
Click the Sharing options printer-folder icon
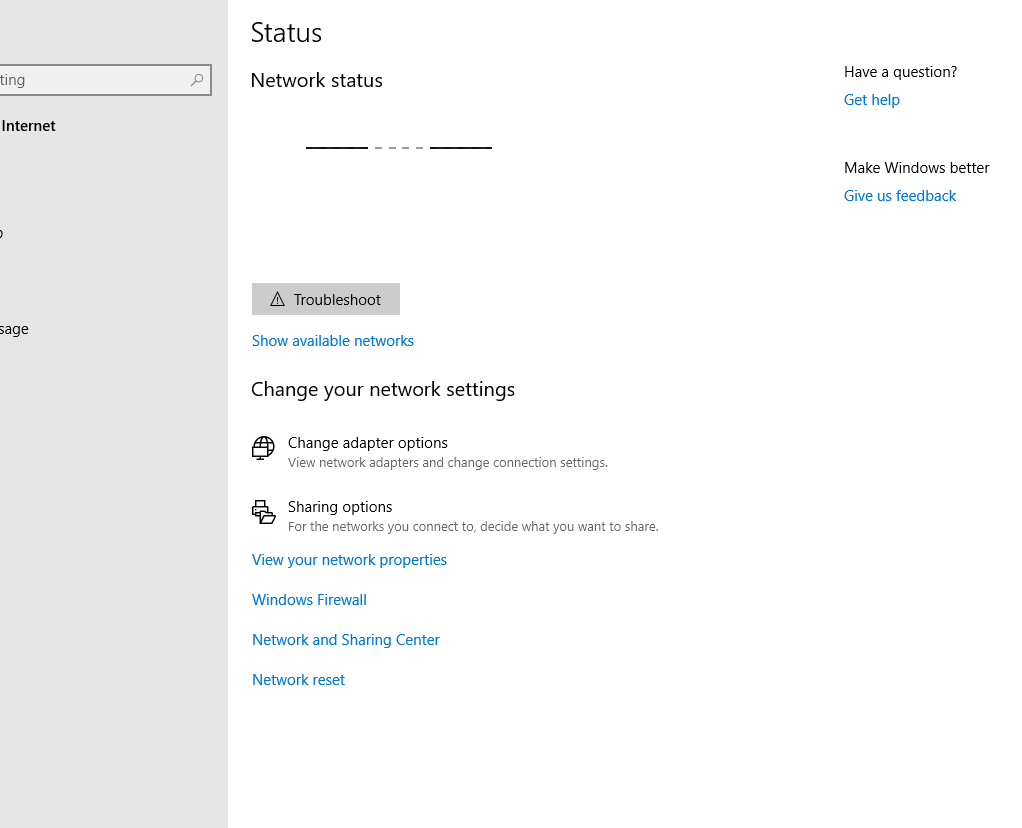click(x=263, y=512)
